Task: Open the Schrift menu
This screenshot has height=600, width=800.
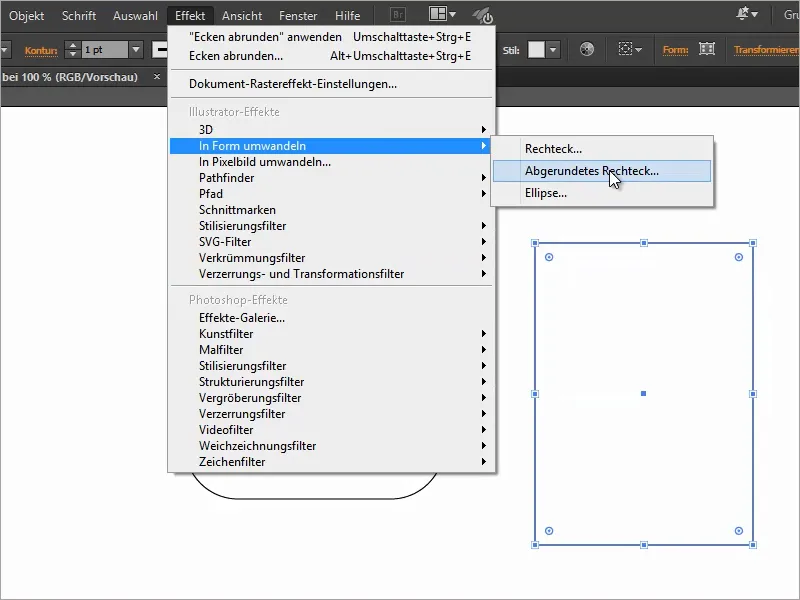Action: (x=79, y=16)
